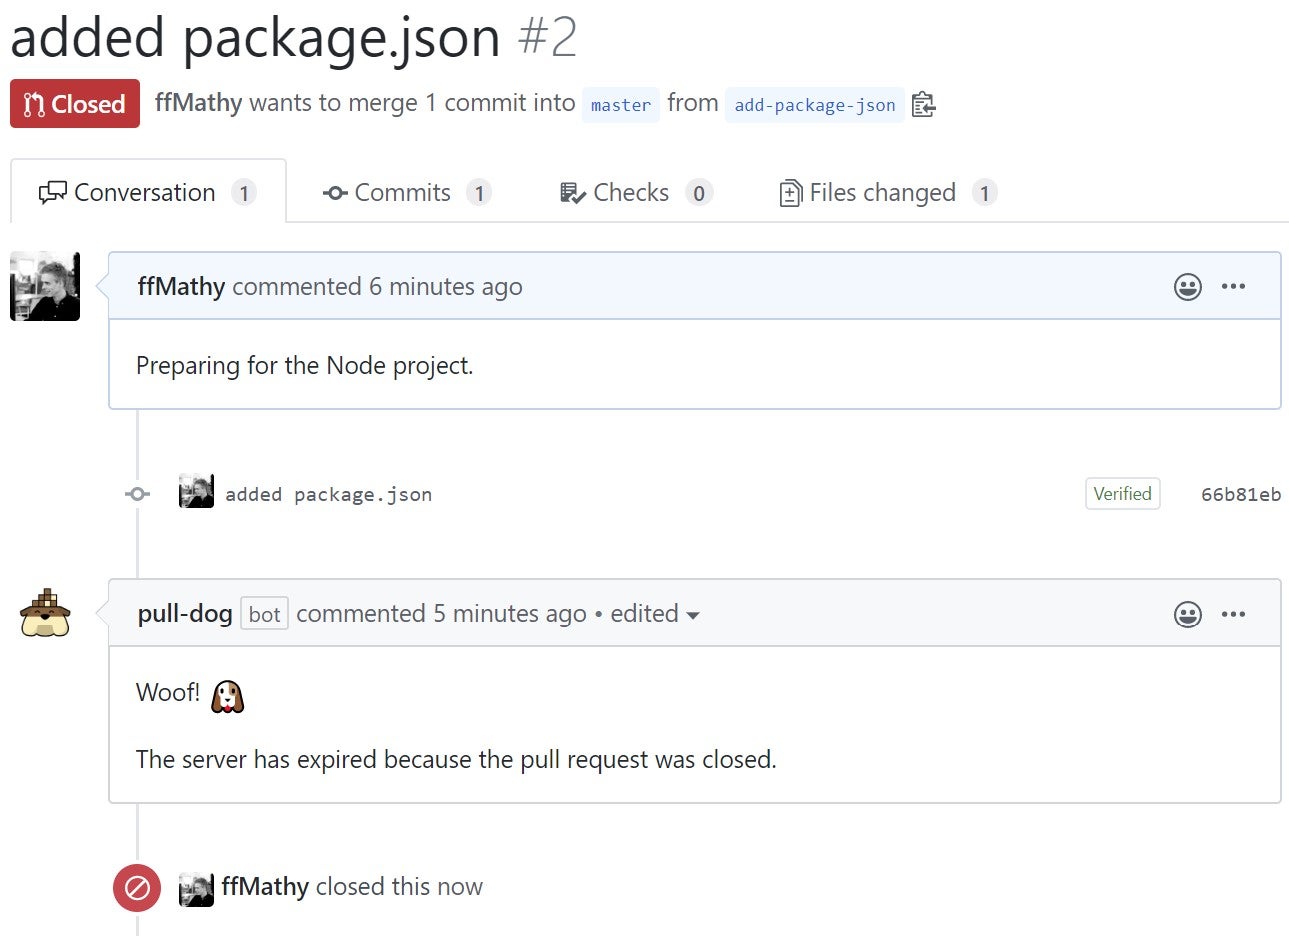Image resolution: width=1289 pixels, height=936 pixels.
Task: Add reaction emoji to ffMathy's comment
Action: (1187, 287)
